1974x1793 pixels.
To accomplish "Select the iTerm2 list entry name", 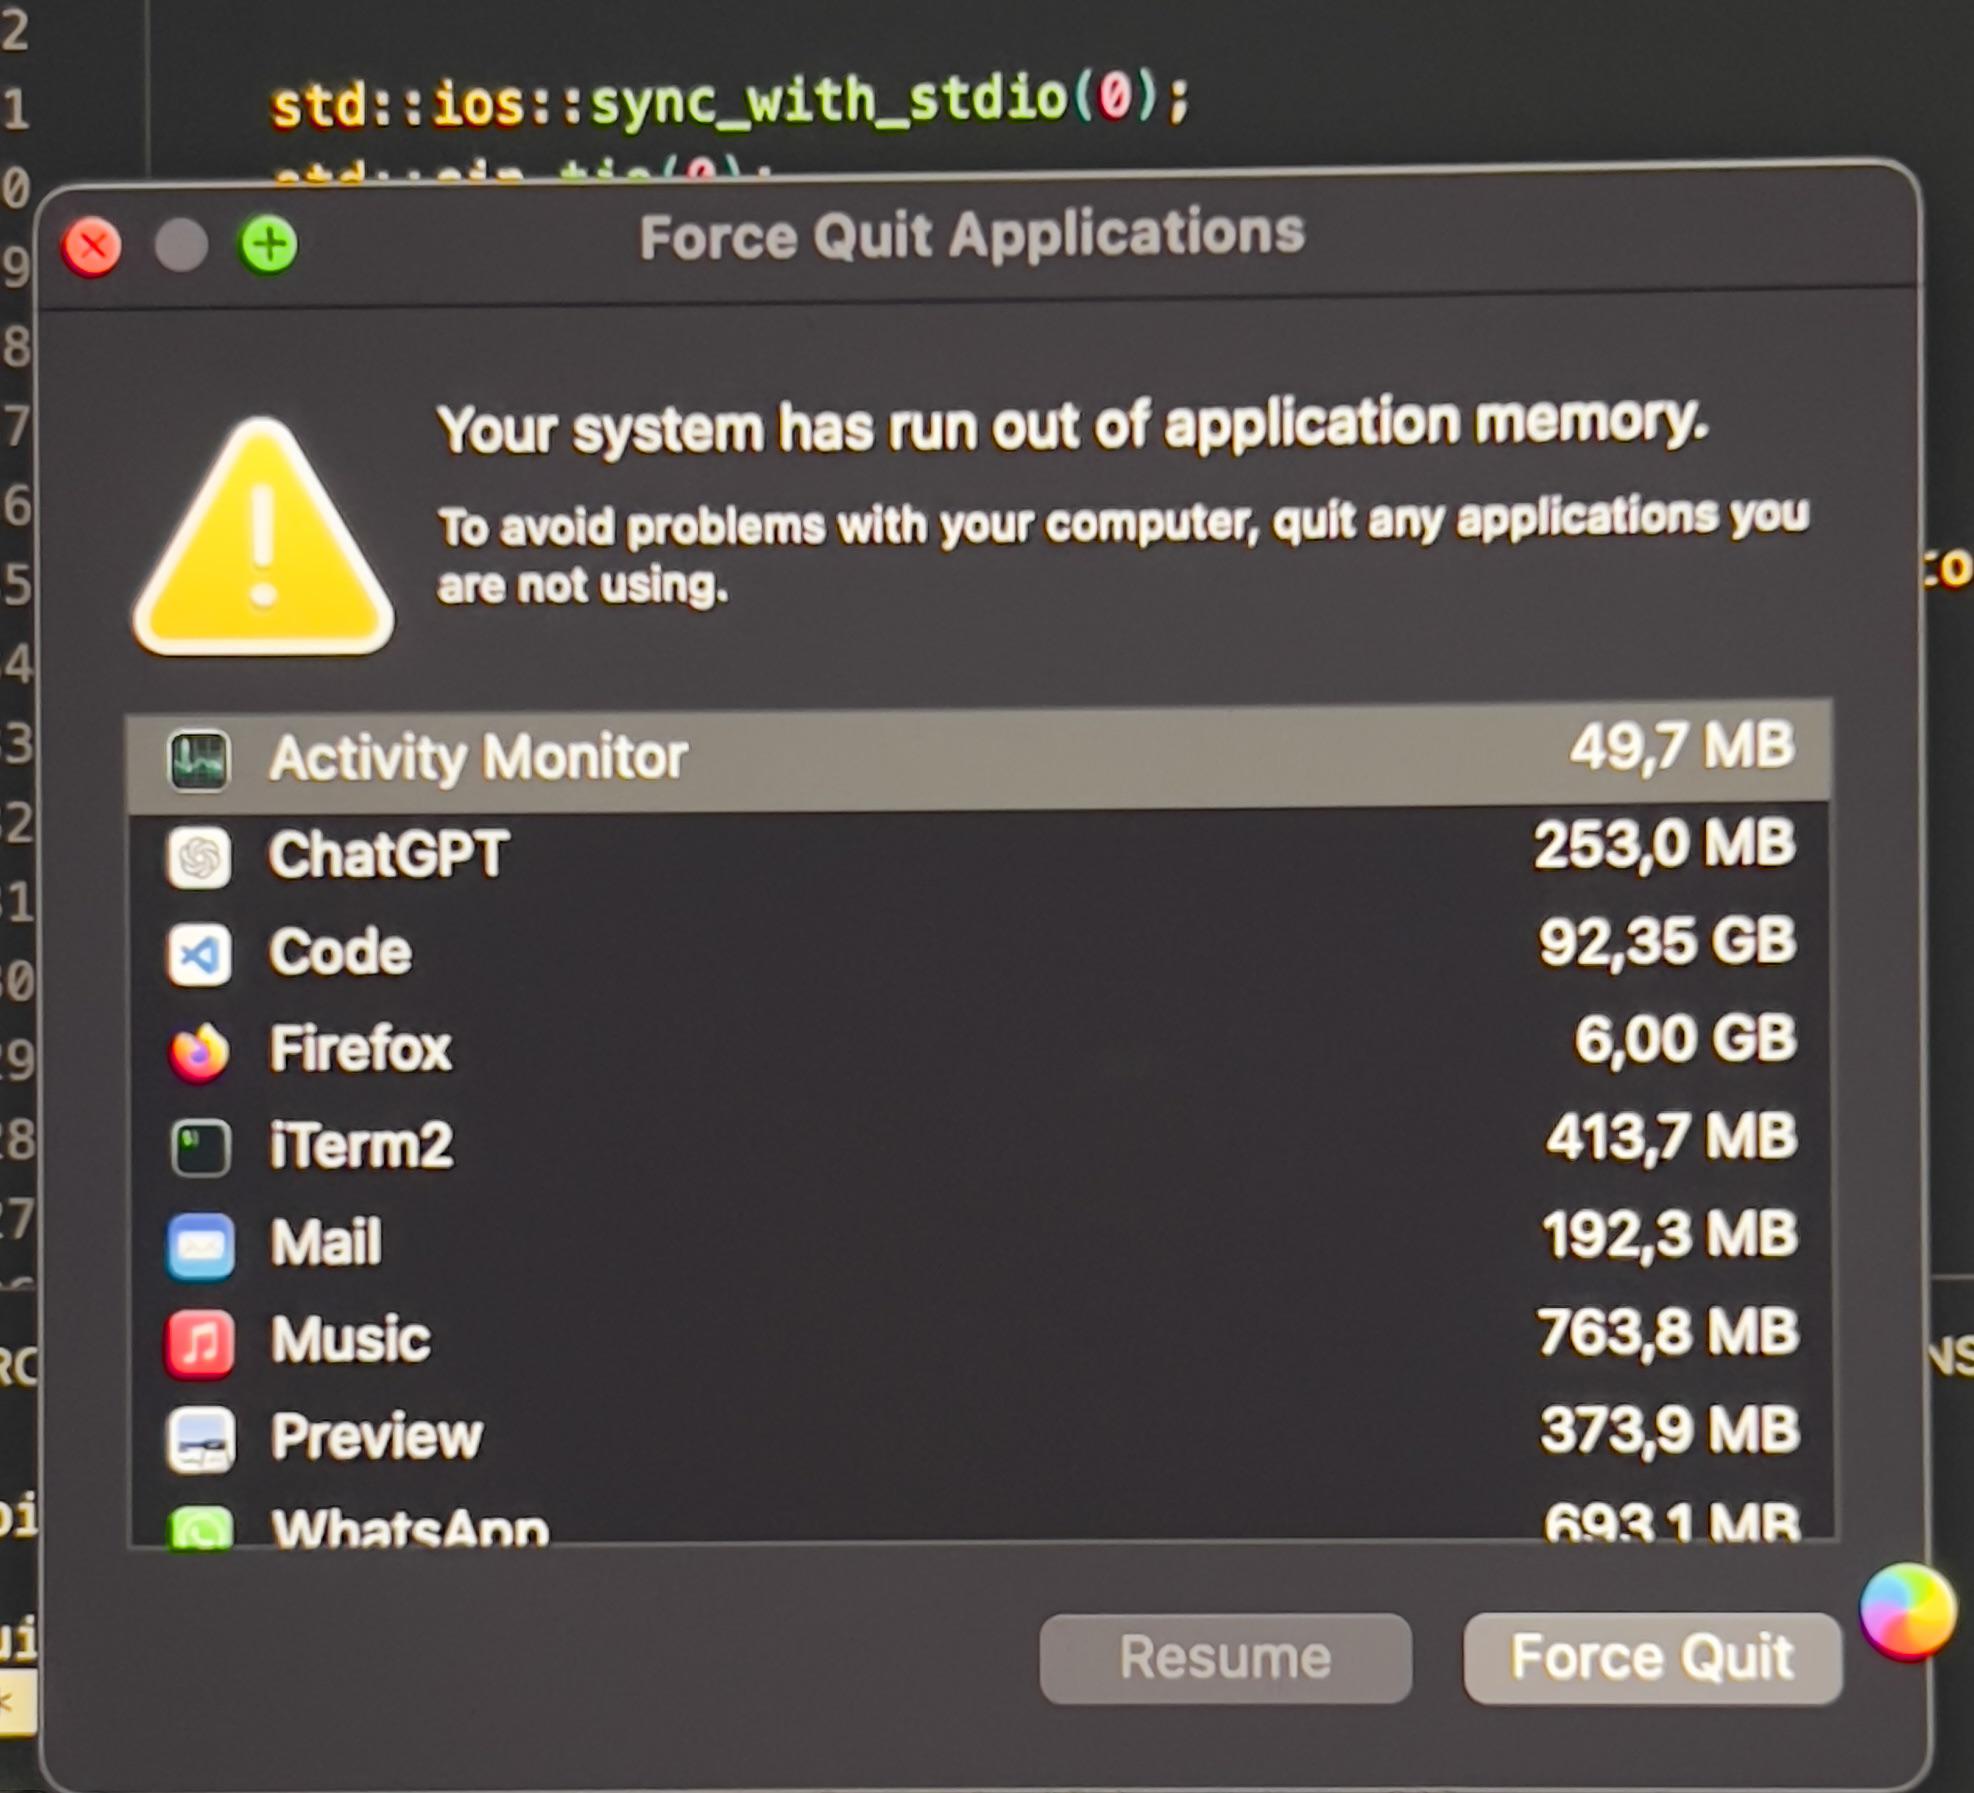I will point(361,1146).
